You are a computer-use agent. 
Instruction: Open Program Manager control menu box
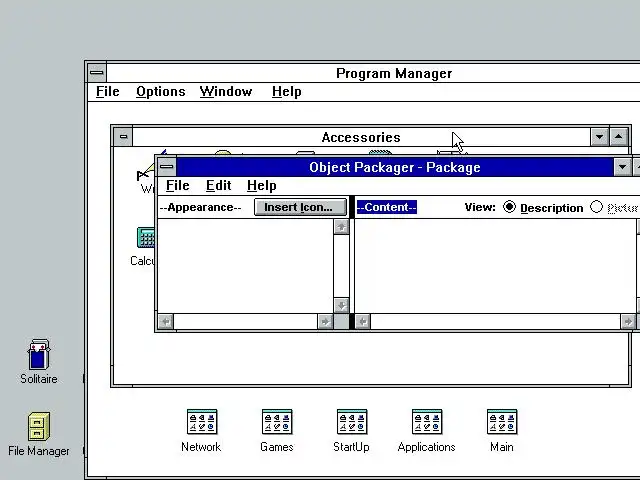pyautogui.click(x=97, y=73)
